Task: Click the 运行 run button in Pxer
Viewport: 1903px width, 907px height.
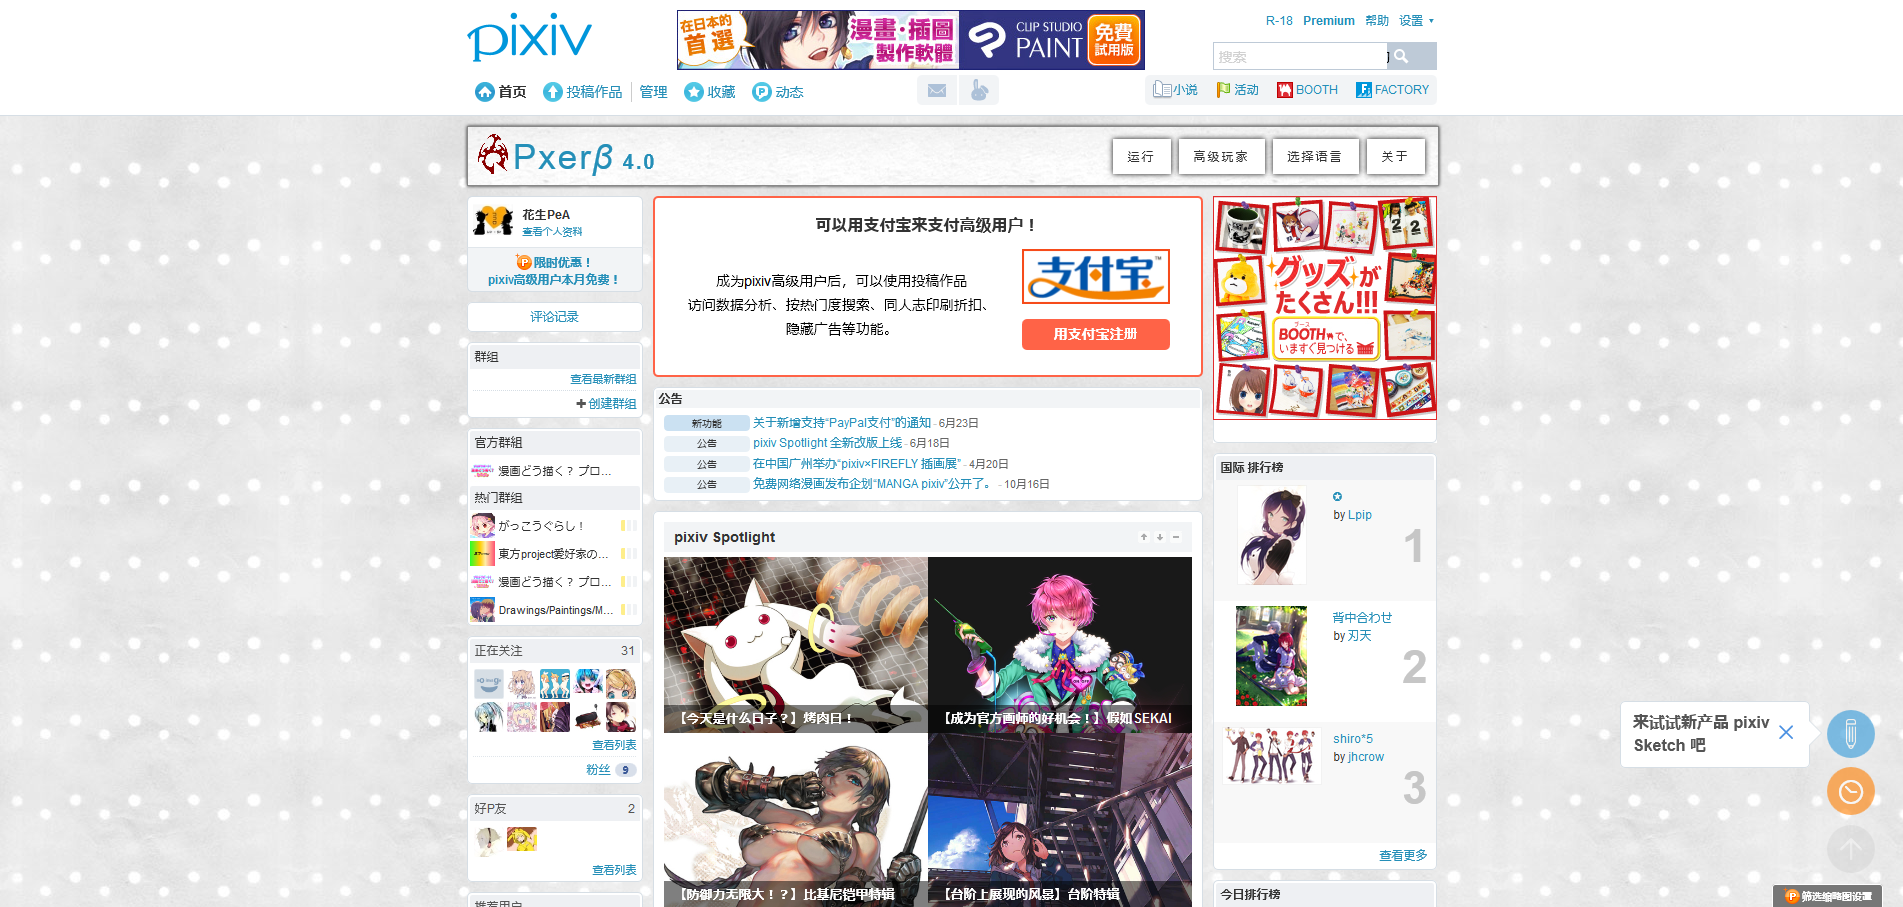Action: pyautogui.click(x=1141, y=157)
